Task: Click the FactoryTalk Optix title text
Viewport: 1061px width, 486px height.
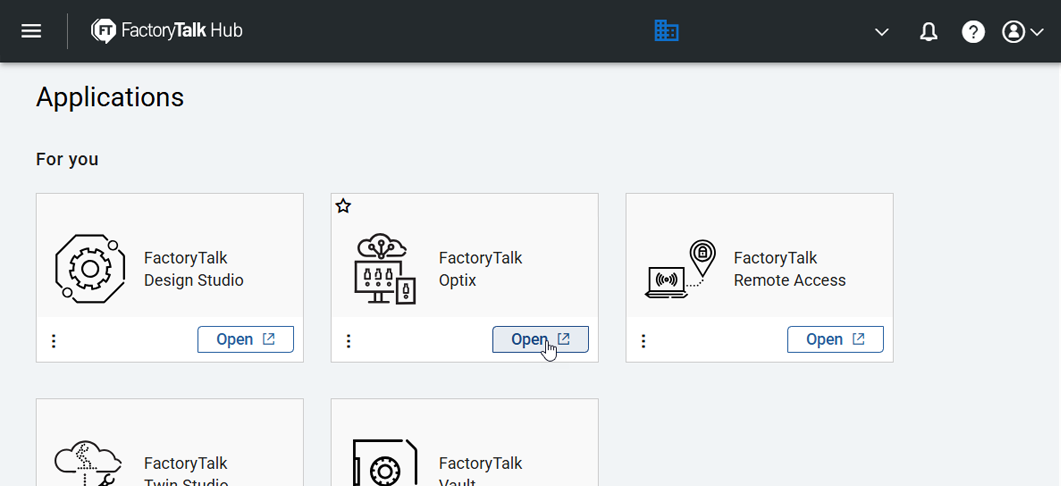Action: [480, 269]
